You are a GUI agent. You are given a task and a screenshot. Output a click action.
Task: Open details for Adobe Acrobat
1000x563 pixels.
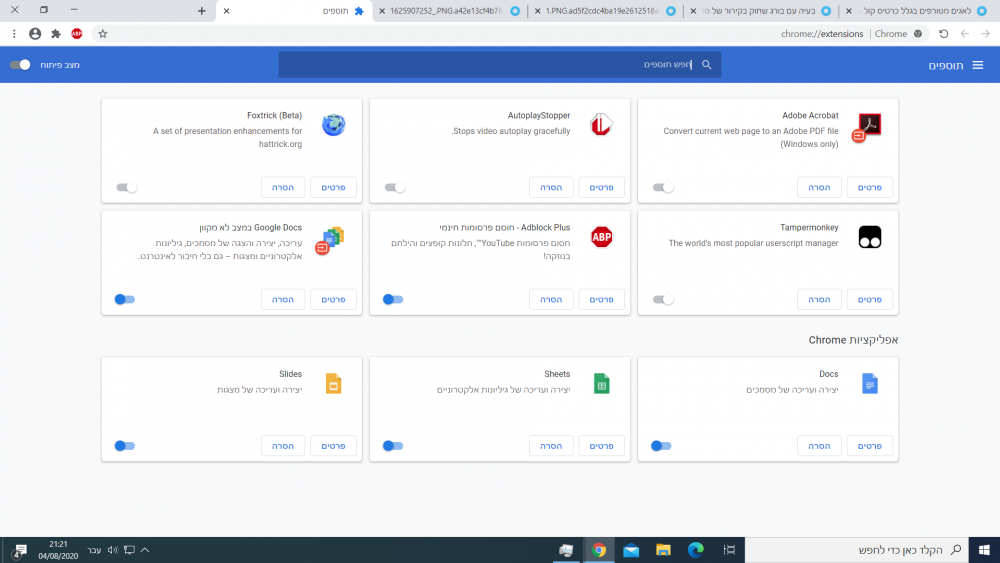pos(869,187)
